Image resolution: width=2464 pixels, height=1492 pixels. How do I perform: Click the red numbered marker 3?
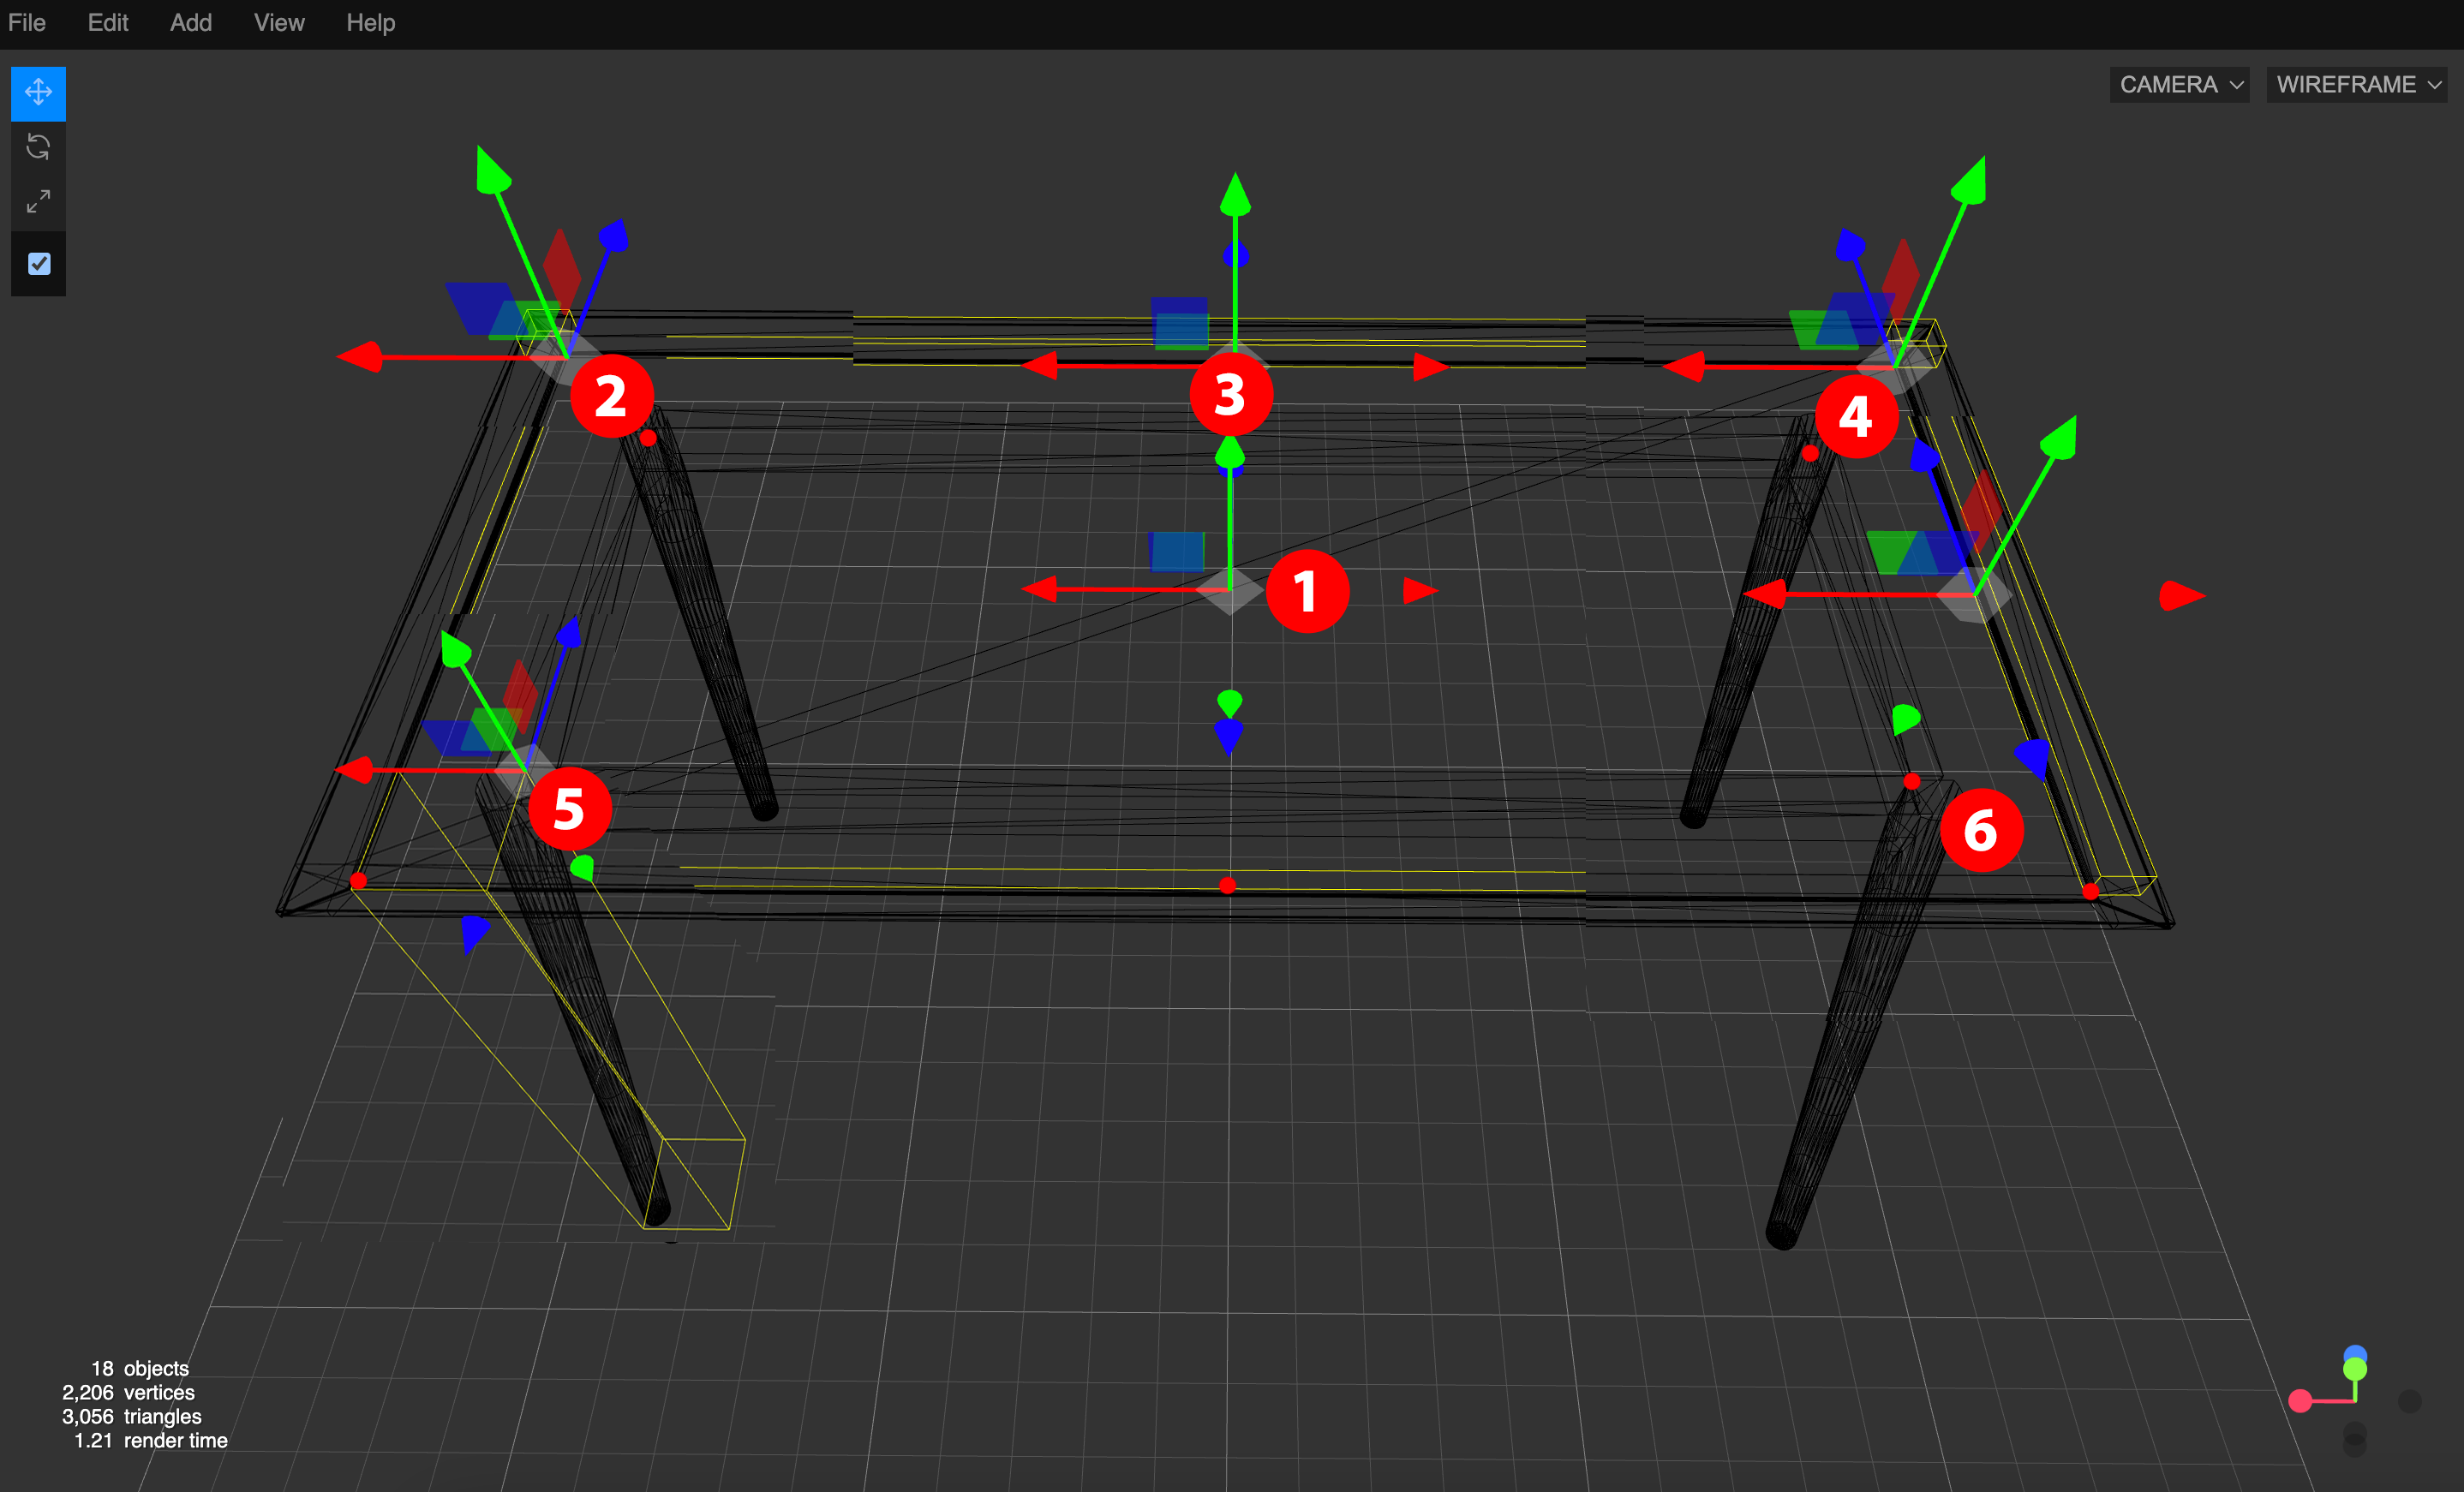click(x=1231, y=394)
